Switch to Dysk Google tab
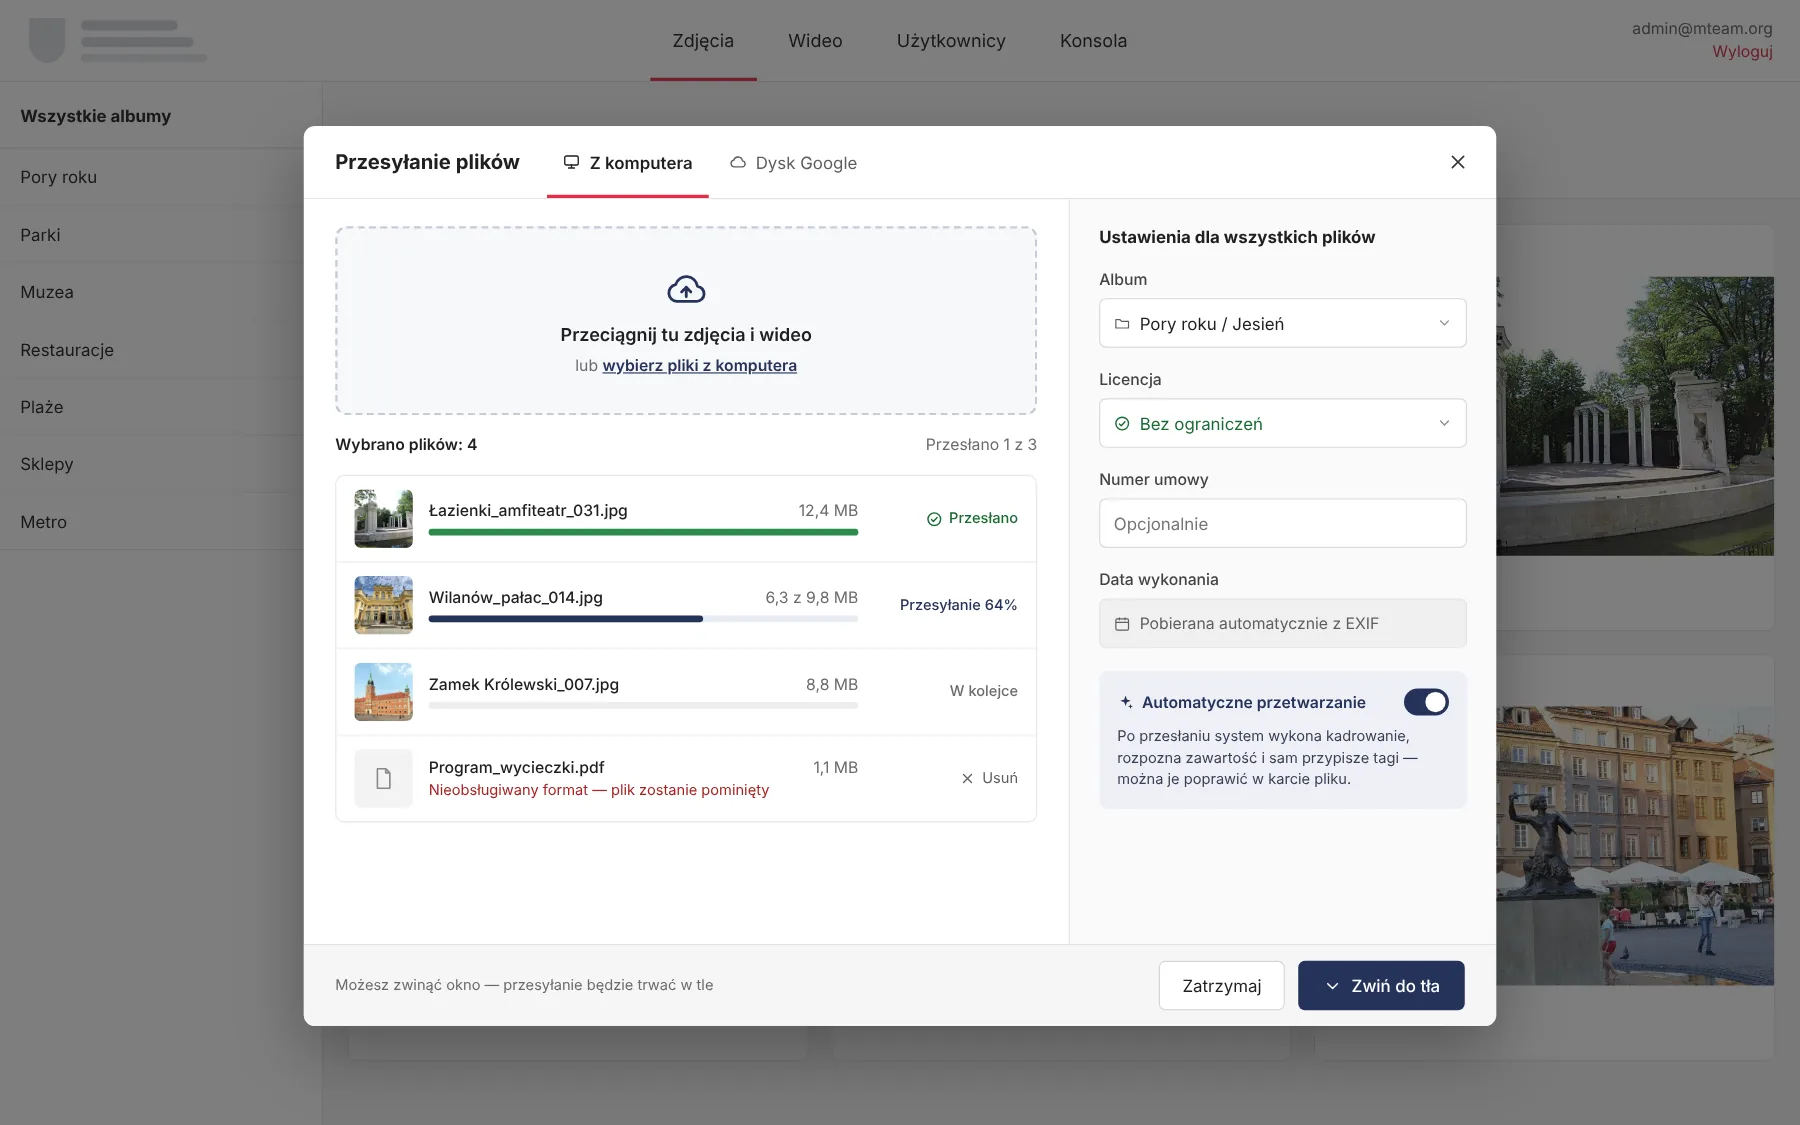1800x1125 pixels. tap(793, 163)
